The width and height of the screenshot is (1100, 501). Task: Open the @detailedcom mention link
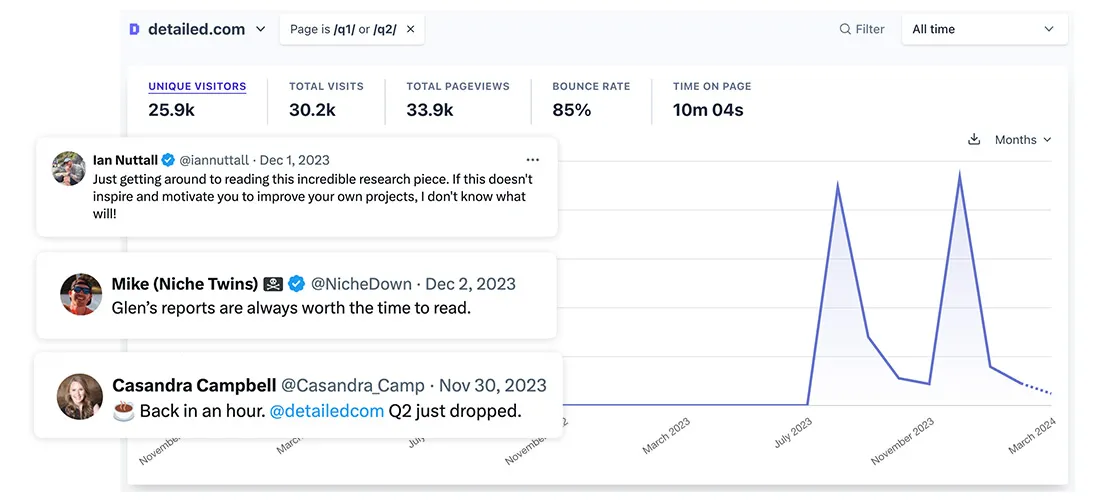327,411
